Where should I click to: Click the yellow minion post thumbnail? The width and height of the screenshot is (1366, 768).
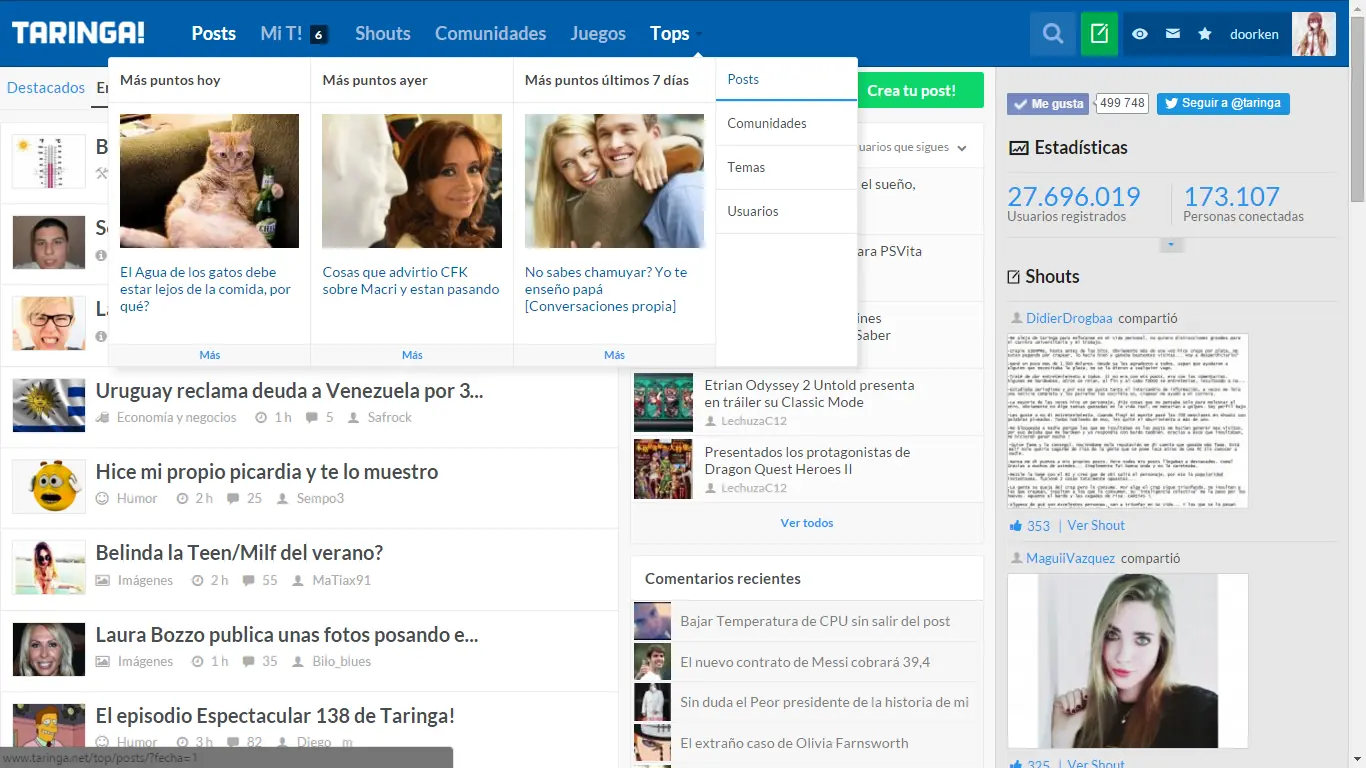point(49,486)
